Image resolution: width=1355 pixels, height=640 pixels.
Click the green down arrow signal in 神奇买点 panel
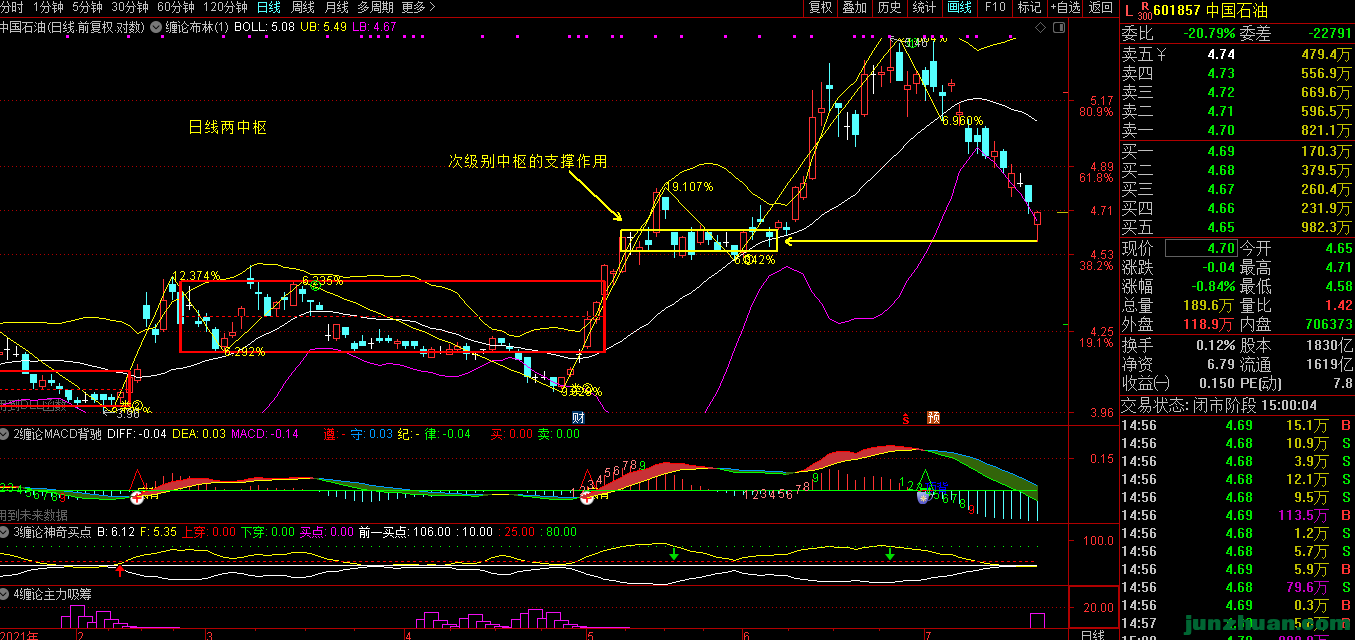coord(674,552)
